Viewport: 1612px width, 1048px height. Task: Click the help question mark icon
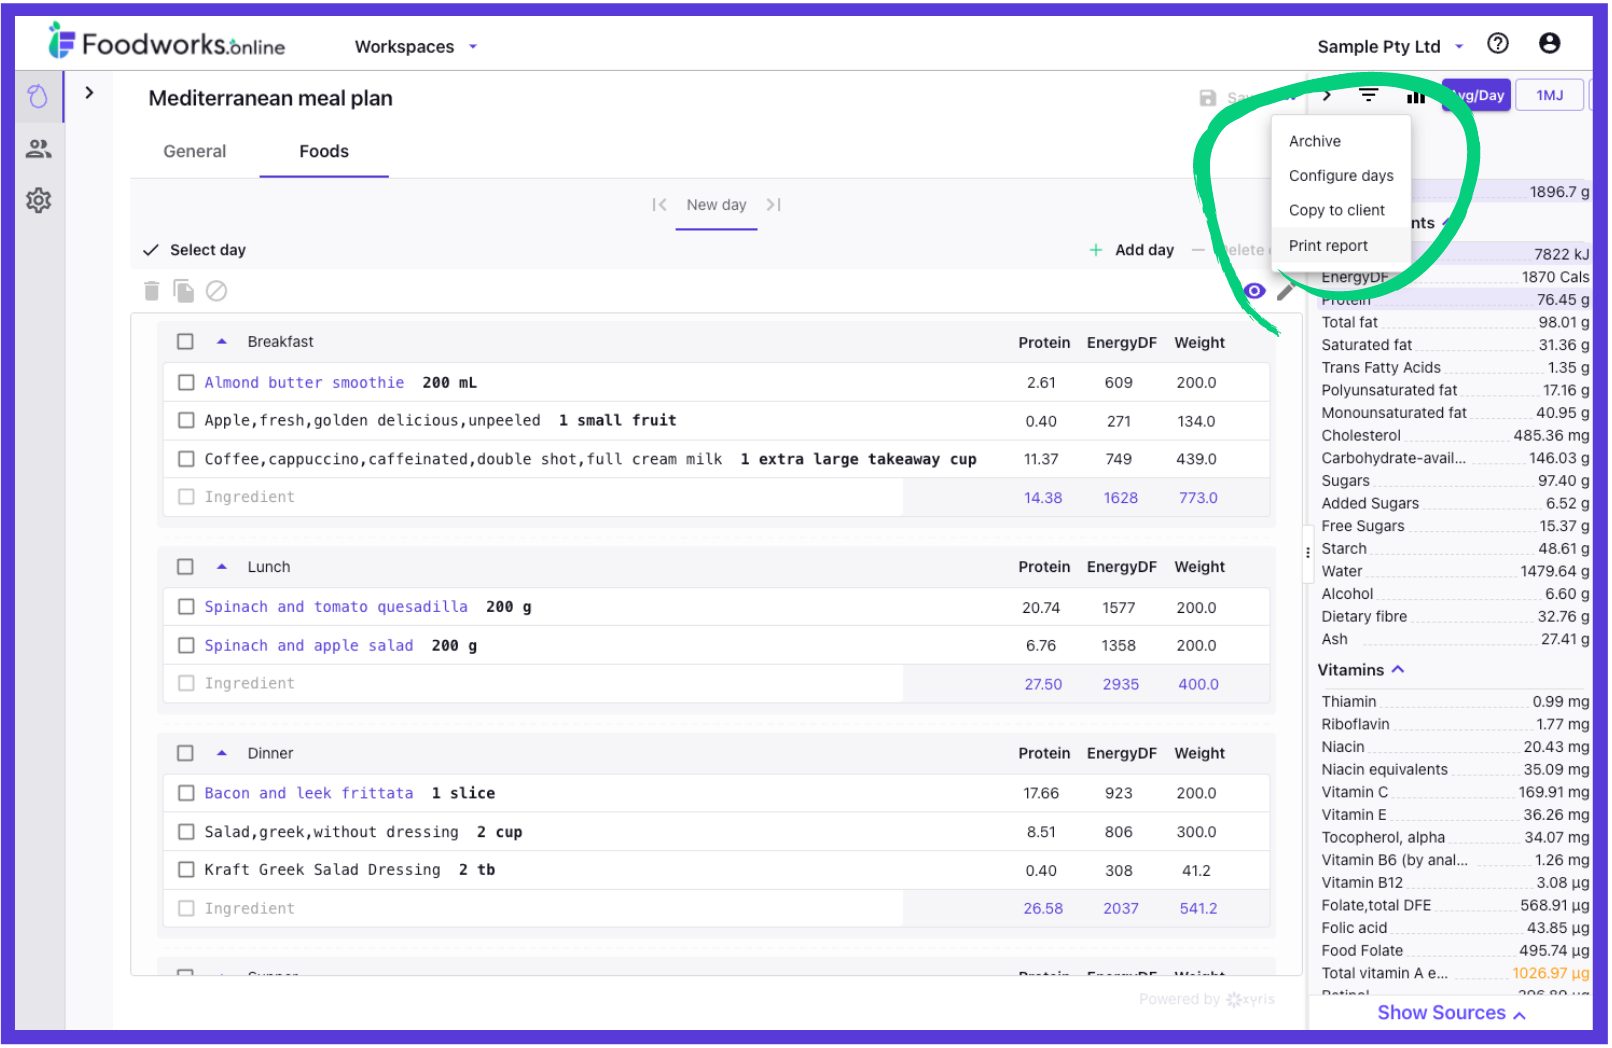pyautogui.click(x=1497, y=43)
